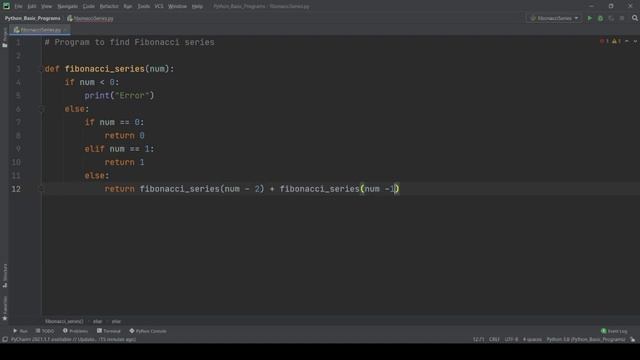The image size is (640, 360).
Task: Click the Run with Coverage icon
Action: tap(611, 18)
